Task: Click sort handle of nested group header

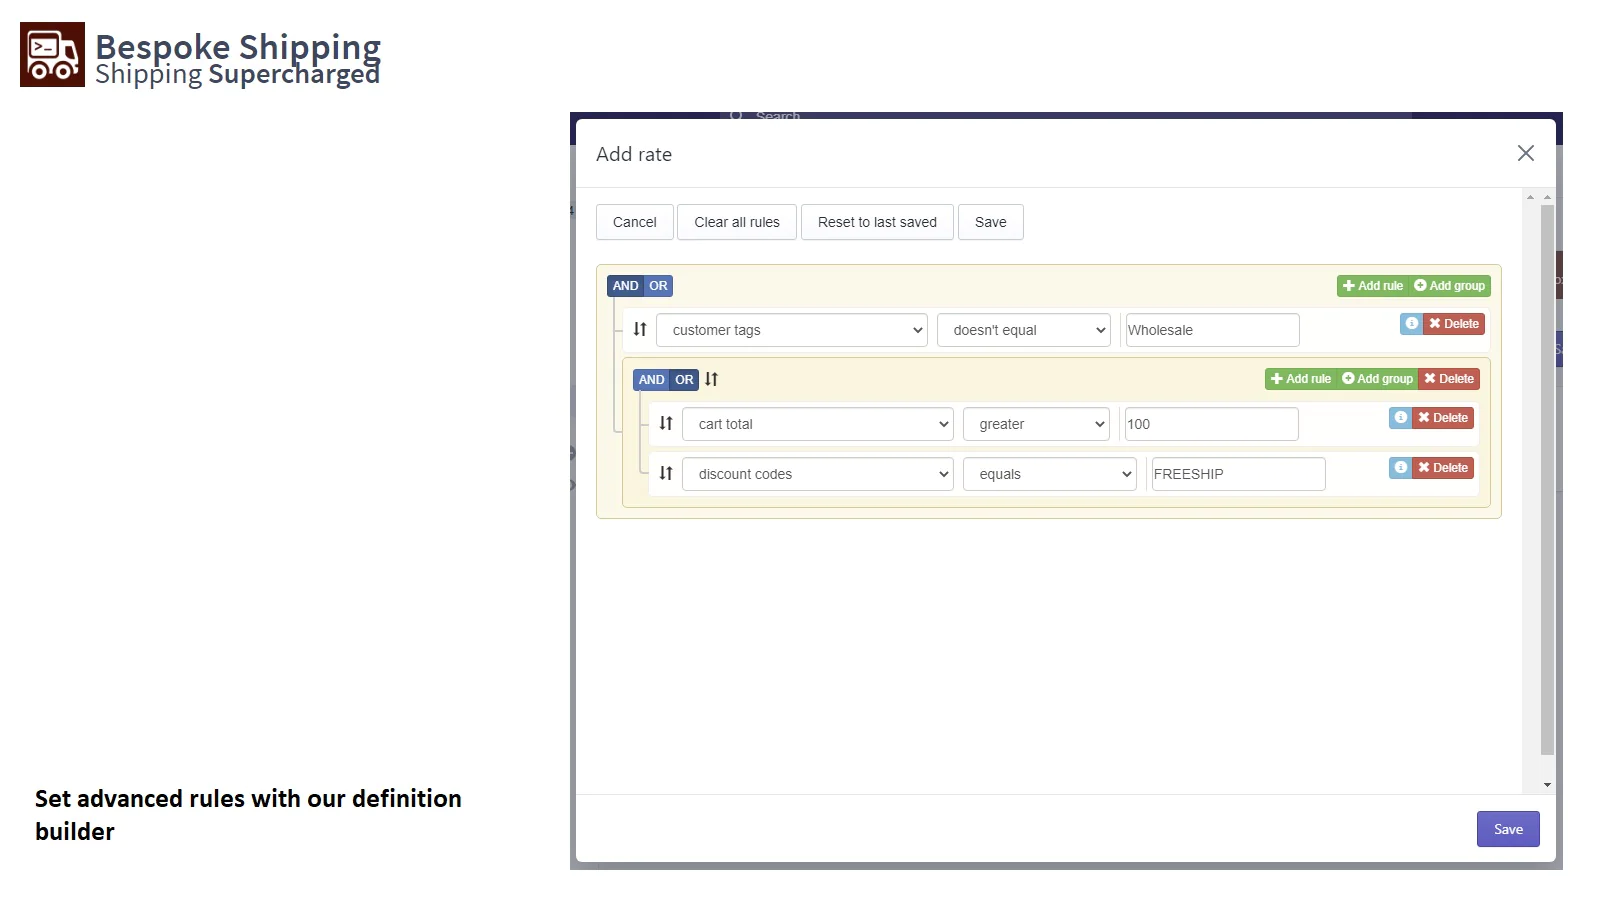Action: point(711,379)
